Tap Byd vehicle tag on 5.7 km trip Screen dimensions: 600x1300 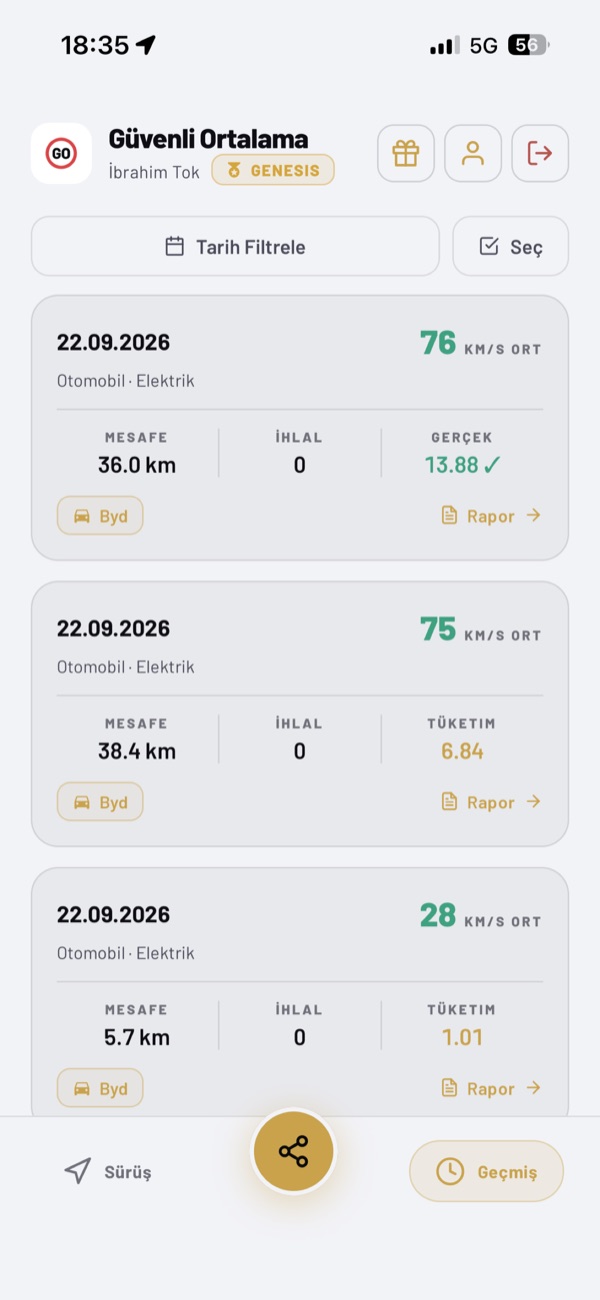tap(100, 1089)
